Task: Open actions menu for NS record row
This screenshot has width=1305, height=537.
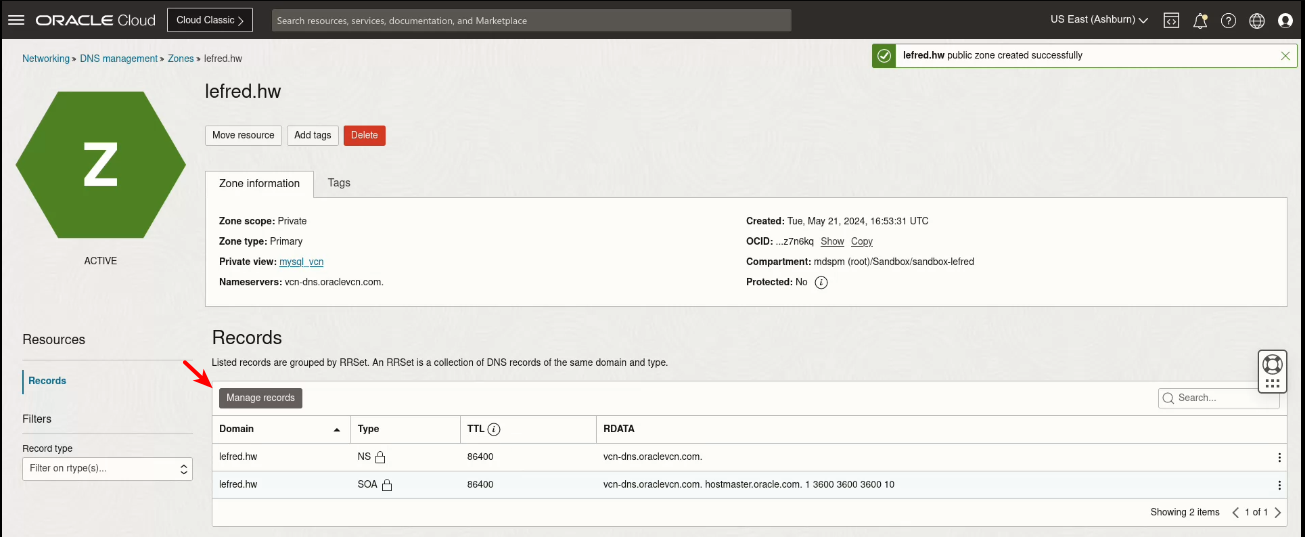Action: [x=1279, y=457]
